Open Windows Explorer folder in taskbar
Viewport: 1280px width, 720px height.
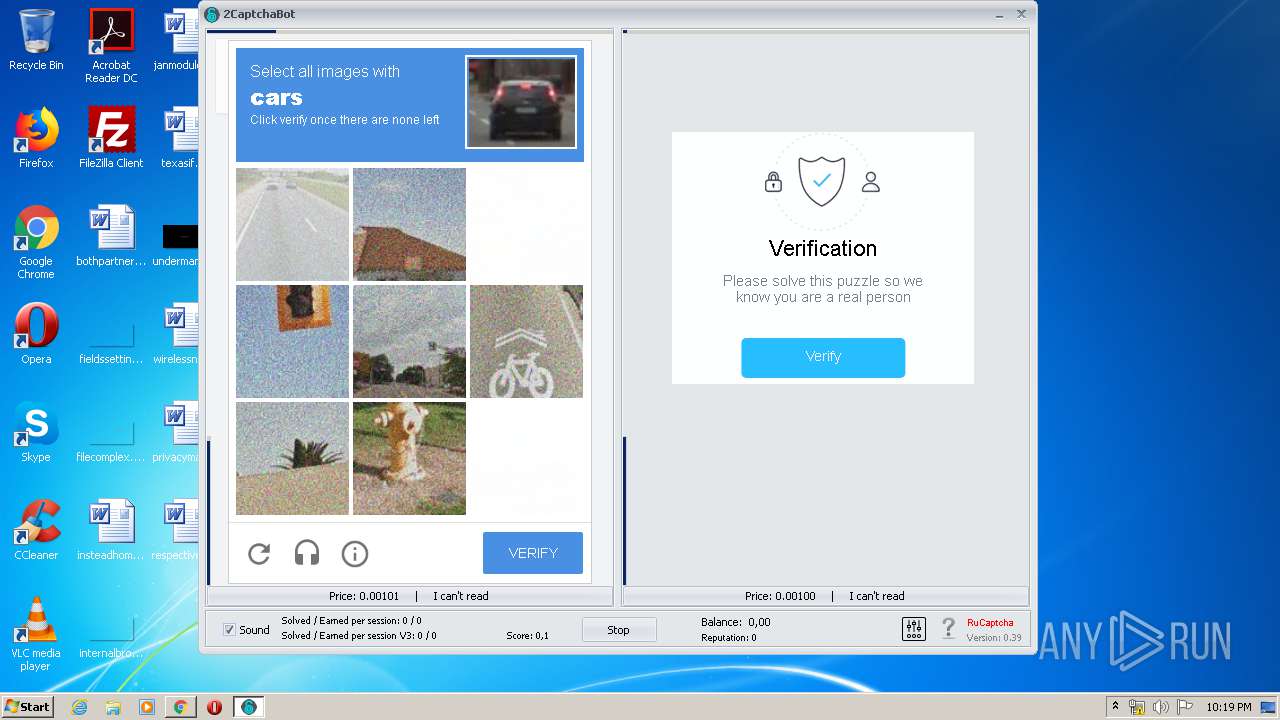coord(113,707)
